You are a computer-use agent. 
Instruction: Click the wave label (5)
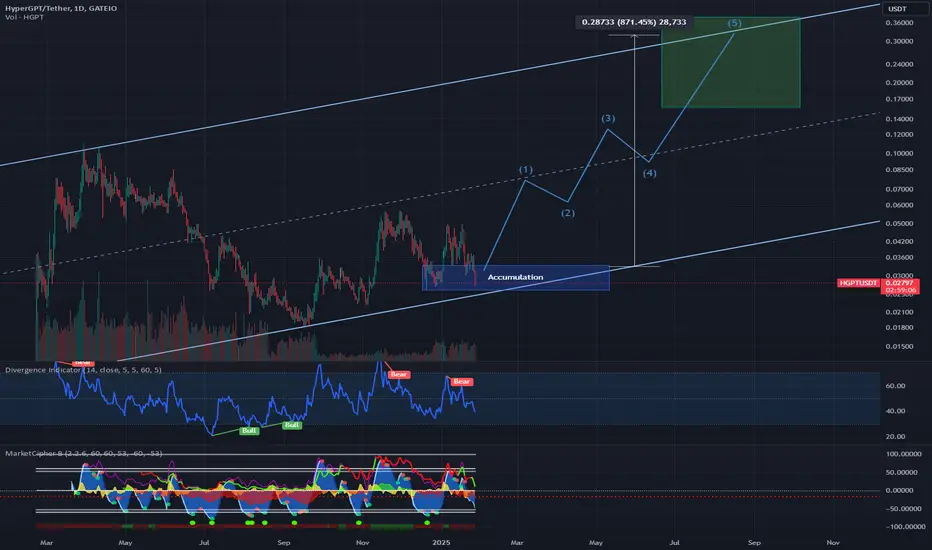pyautogui.click(x=735, y=23)
